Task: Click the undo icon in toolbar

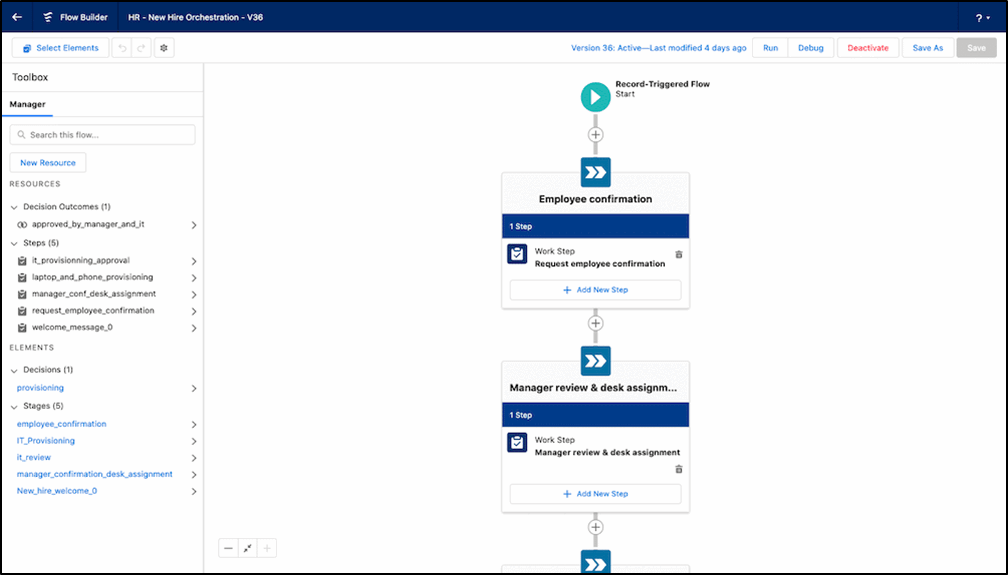Action: (x=120, y=48)
